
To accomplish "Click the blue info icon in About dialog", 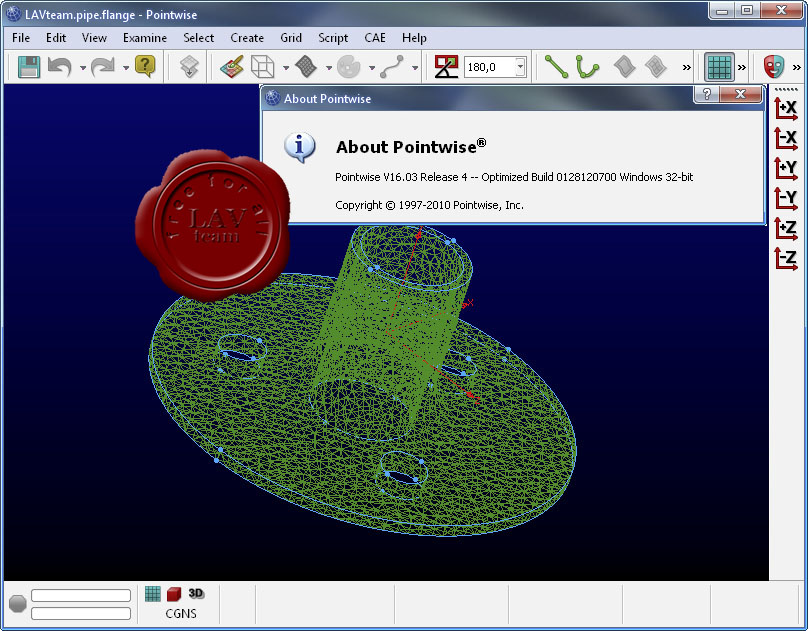I will coord(299,147).
